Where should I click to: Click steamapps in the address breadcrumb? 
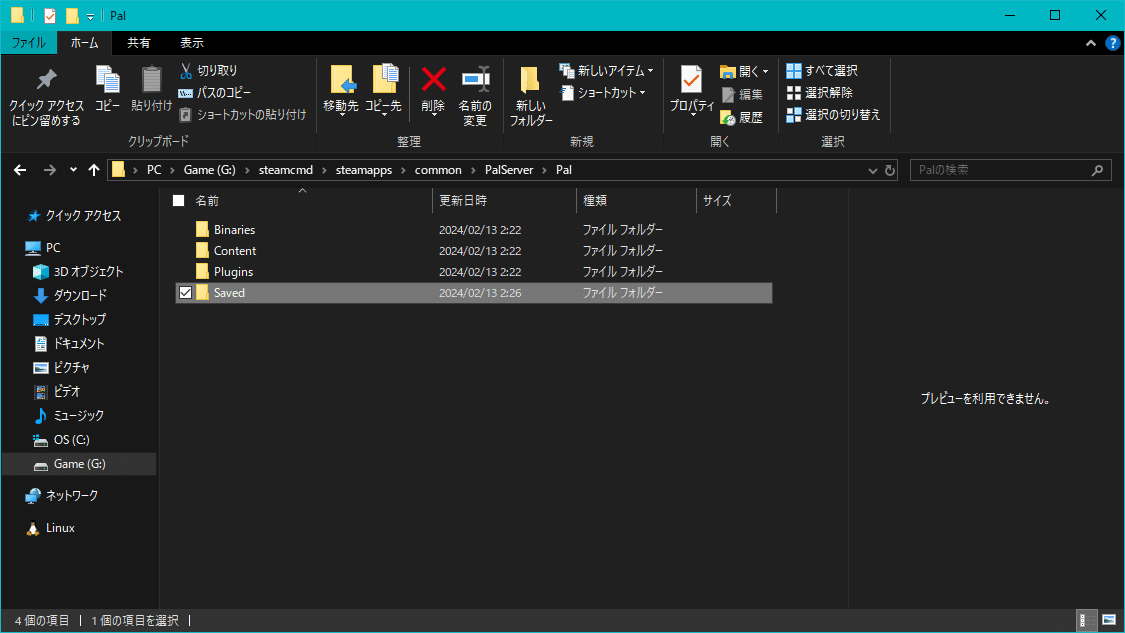click(364, 170)
